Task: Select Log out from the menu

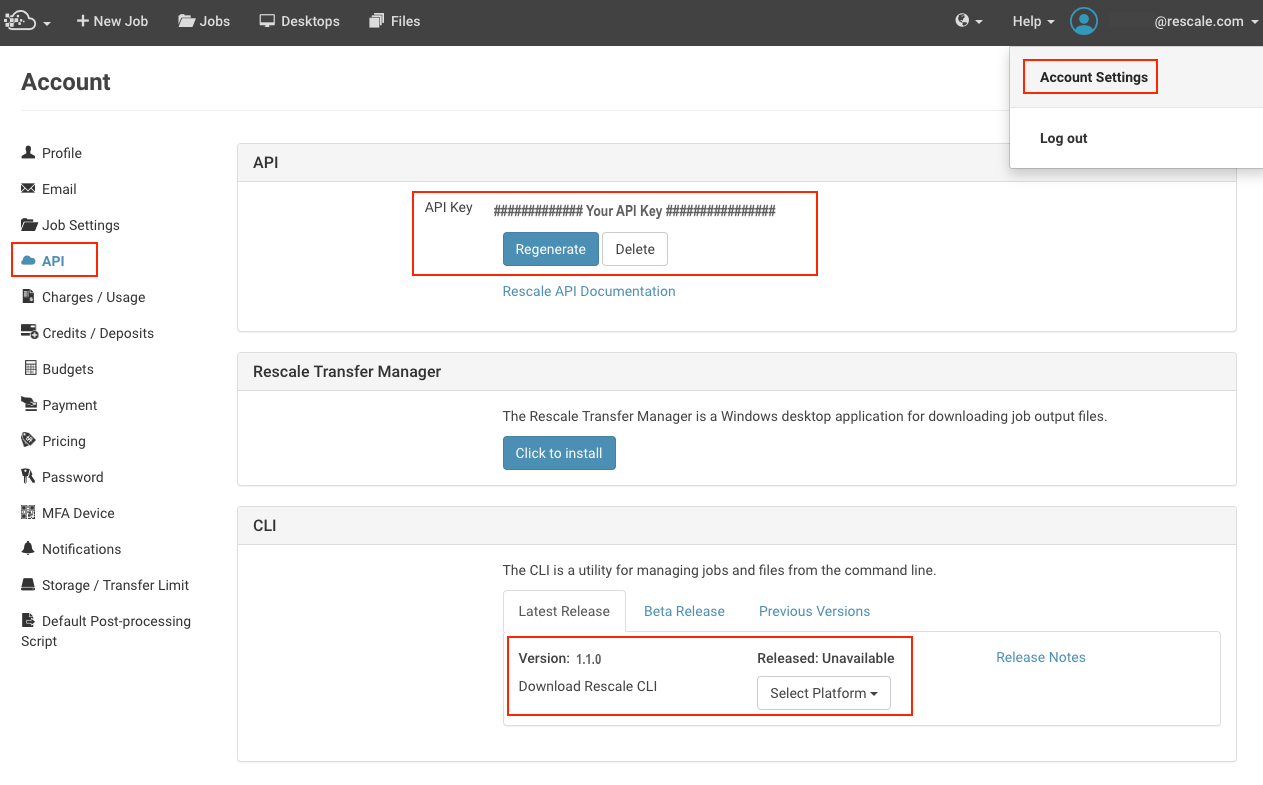Action: (x=1063, y=138)
